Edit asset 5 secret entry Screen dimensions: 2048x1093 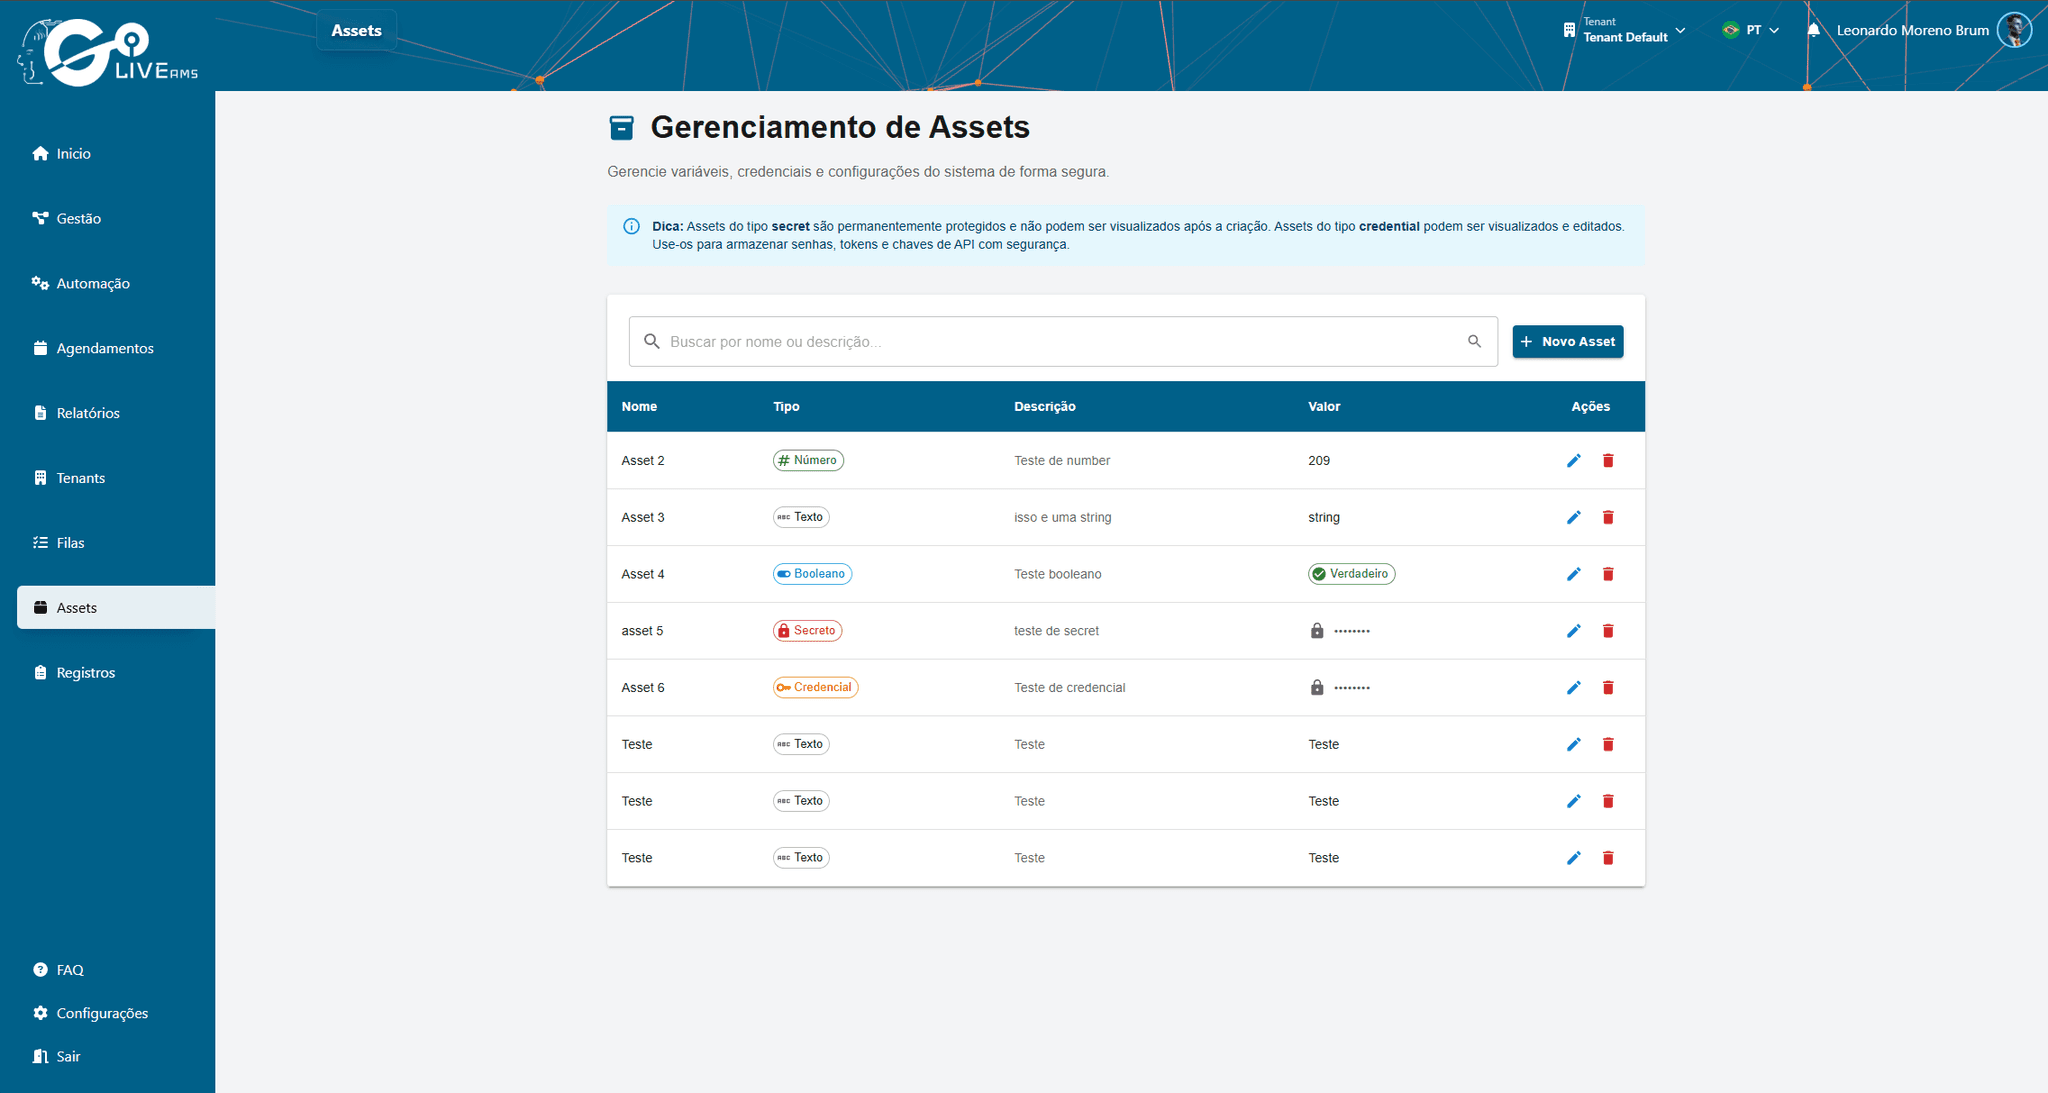click(x=1573, y=631)
